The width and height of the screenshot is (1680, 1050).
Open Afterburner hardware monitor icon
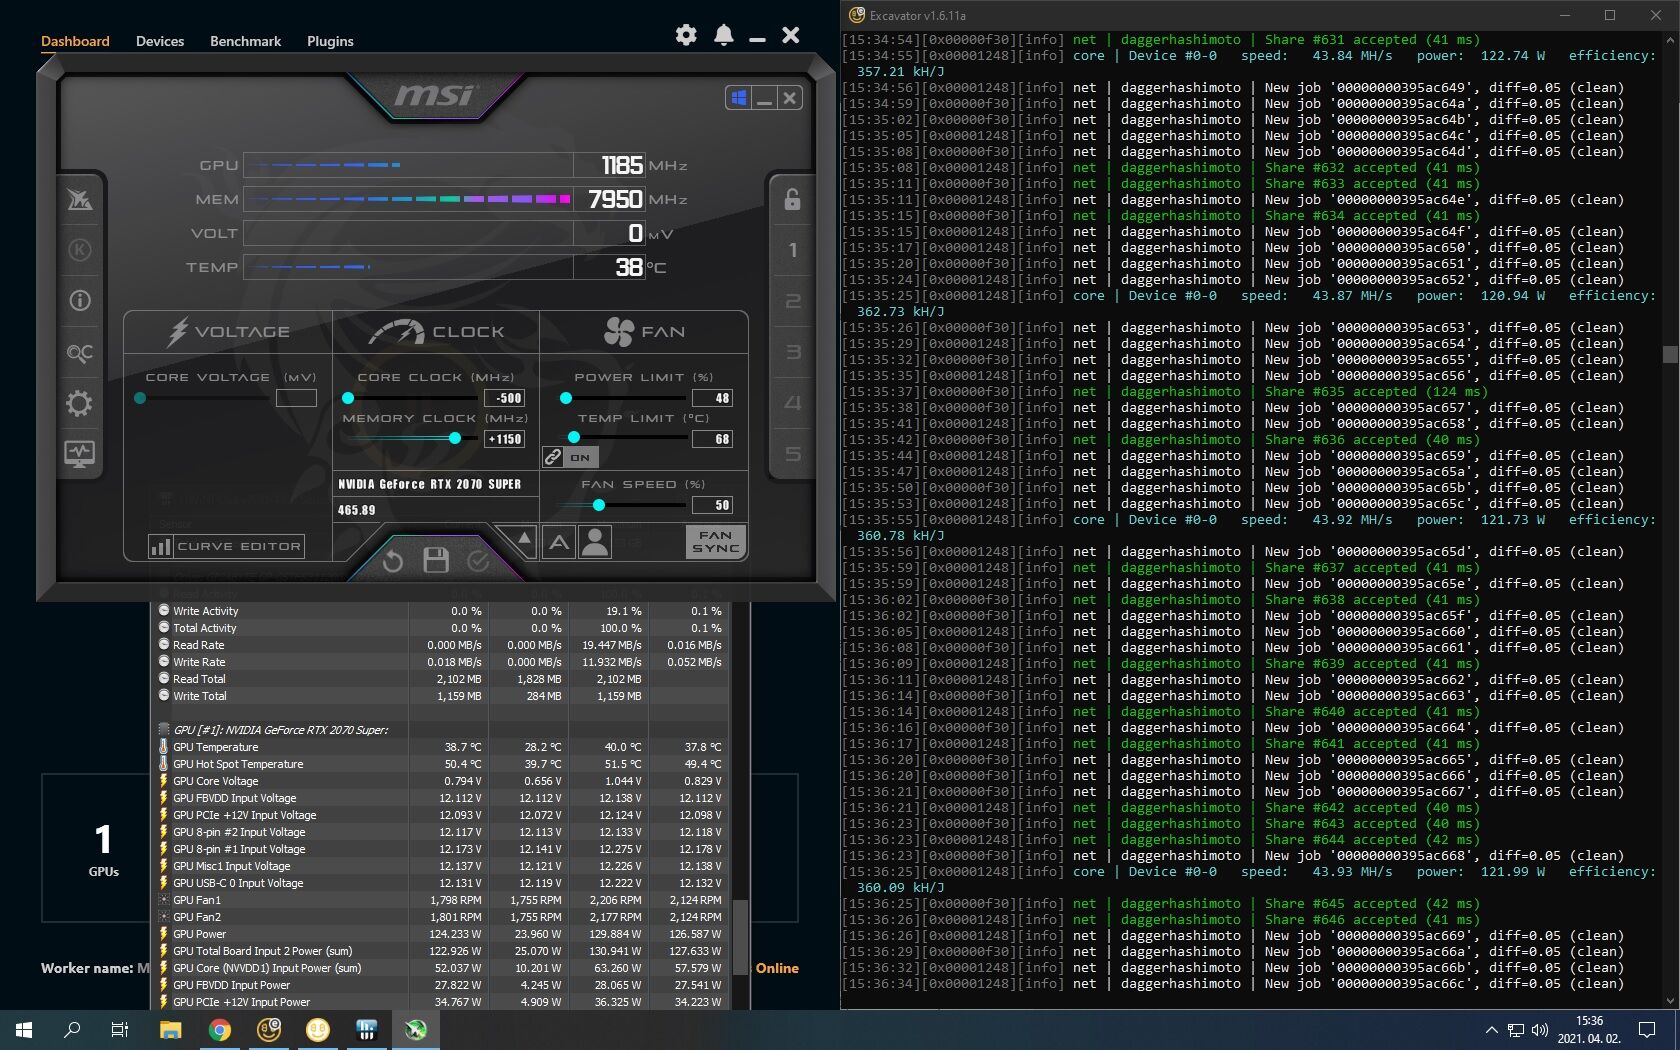pos(80,454)
